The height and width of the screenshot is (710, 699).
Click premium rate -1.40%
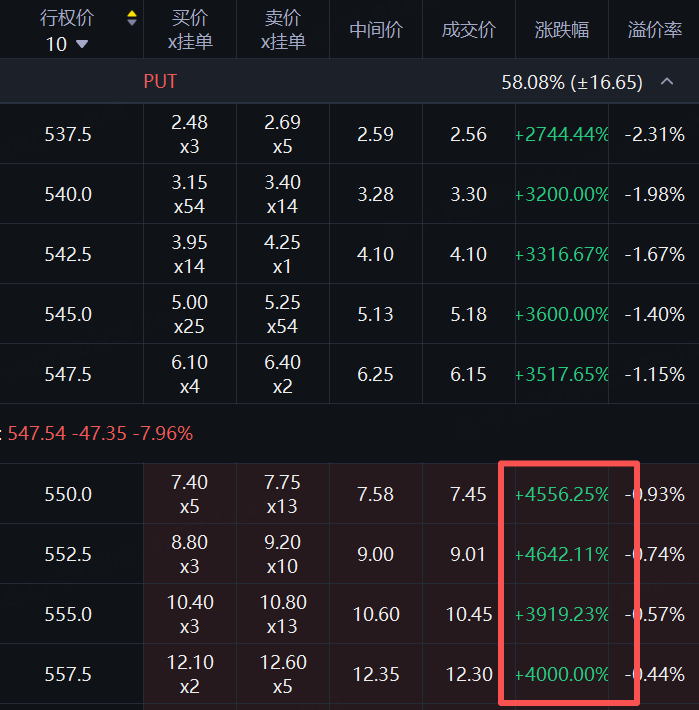[655, 314]
